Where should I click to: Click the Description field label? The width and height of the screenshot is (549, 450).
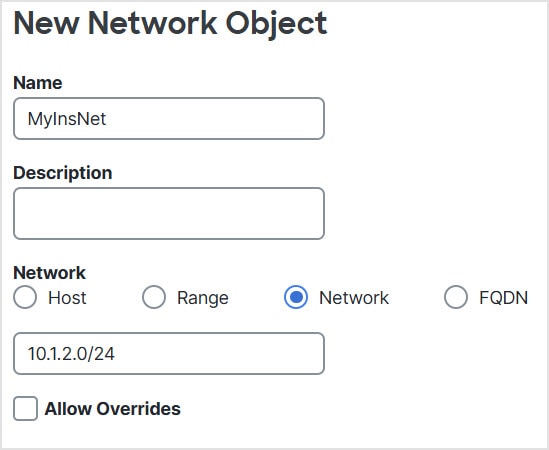(x=63, y=173)
